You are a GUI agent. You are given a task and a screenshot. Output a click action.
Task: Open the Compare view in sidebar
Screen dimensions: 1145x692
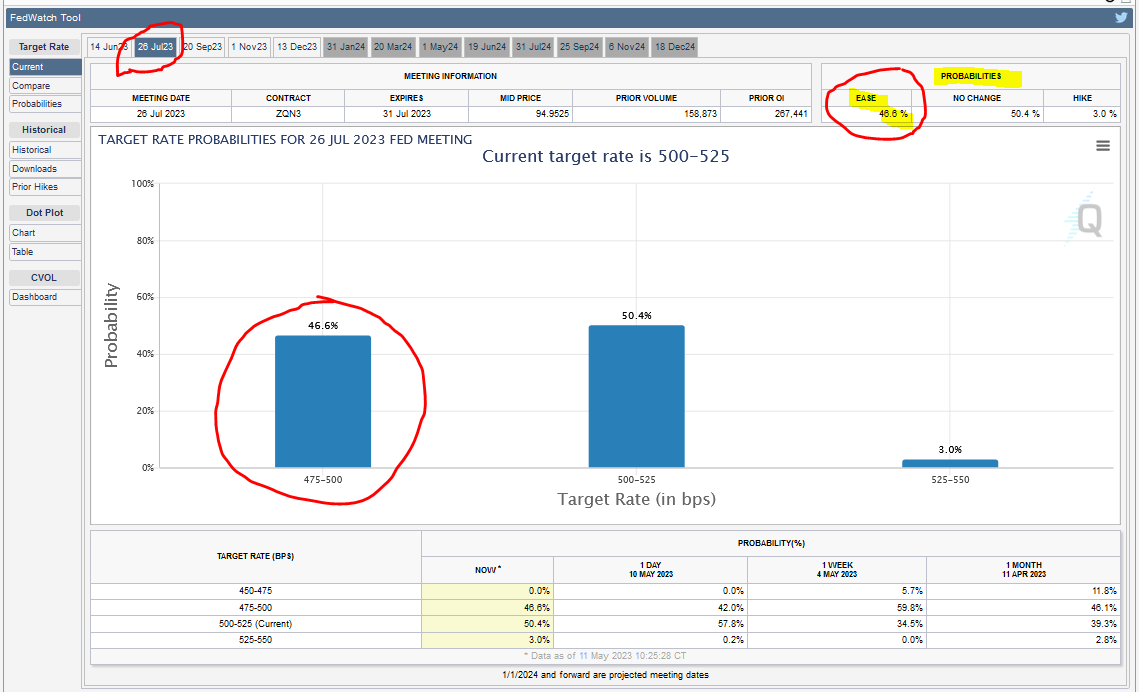pyautogui.click(x=45, y=85)
